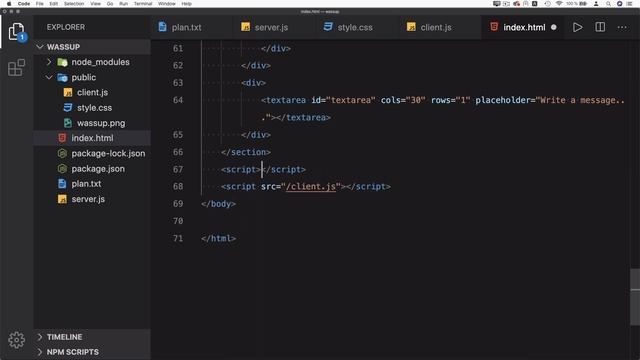Click the JS icon on server.js tab
The height and width of the screenshot is (360, 640).
pos(245,27)
